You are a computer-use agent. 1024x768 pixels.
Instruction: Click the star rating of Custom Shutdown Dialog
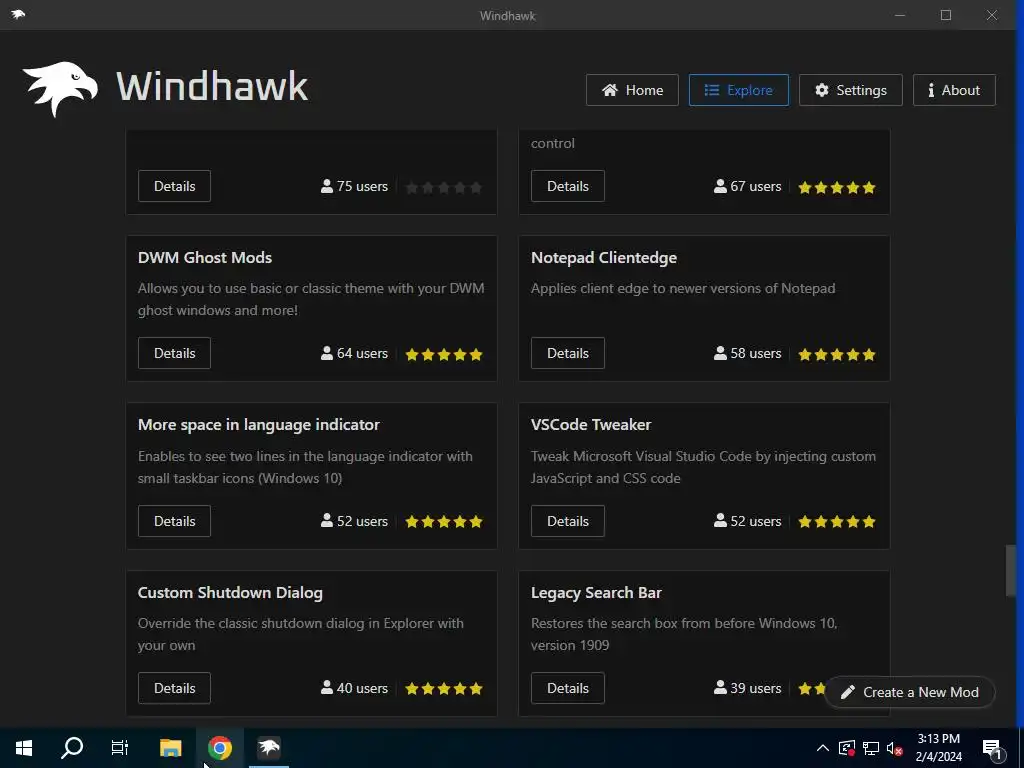(x=443, y=689)
